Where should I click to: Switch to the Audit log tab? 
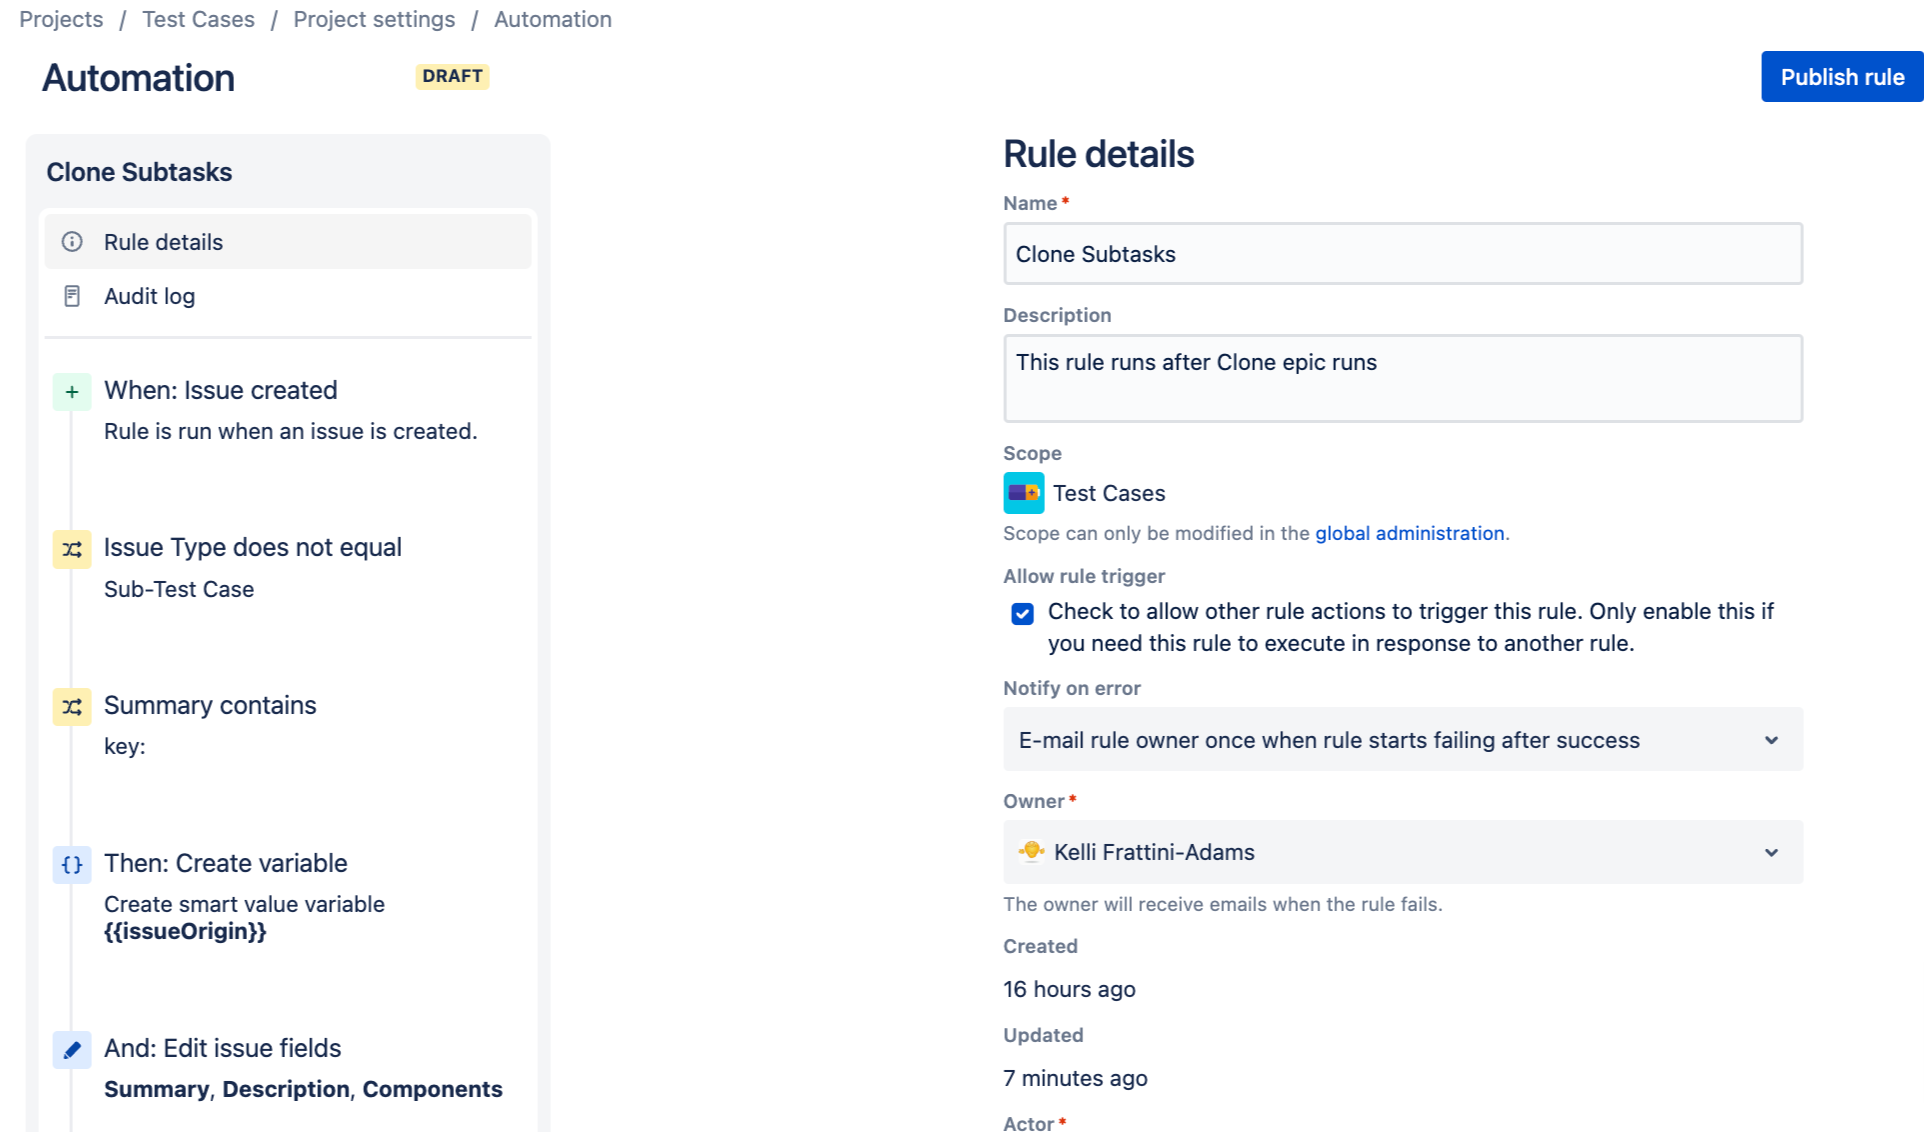(150, 296)
